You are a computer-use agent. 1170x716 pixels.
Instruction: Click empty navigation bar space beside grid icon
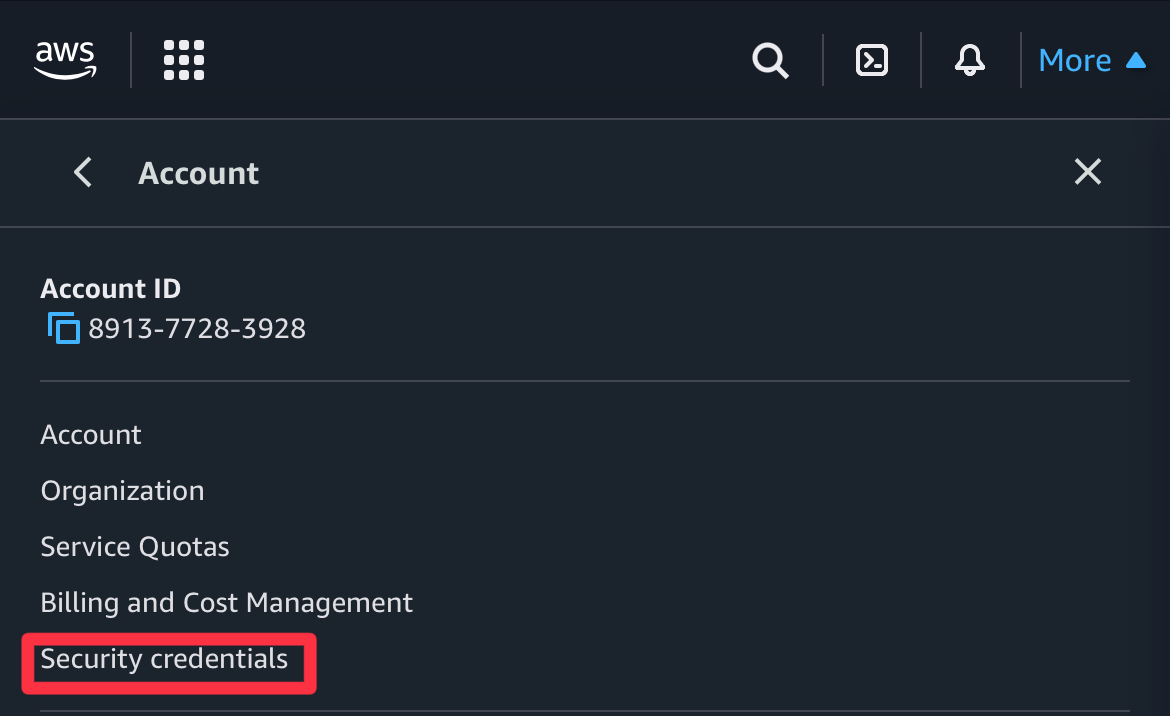click(450, 60)
